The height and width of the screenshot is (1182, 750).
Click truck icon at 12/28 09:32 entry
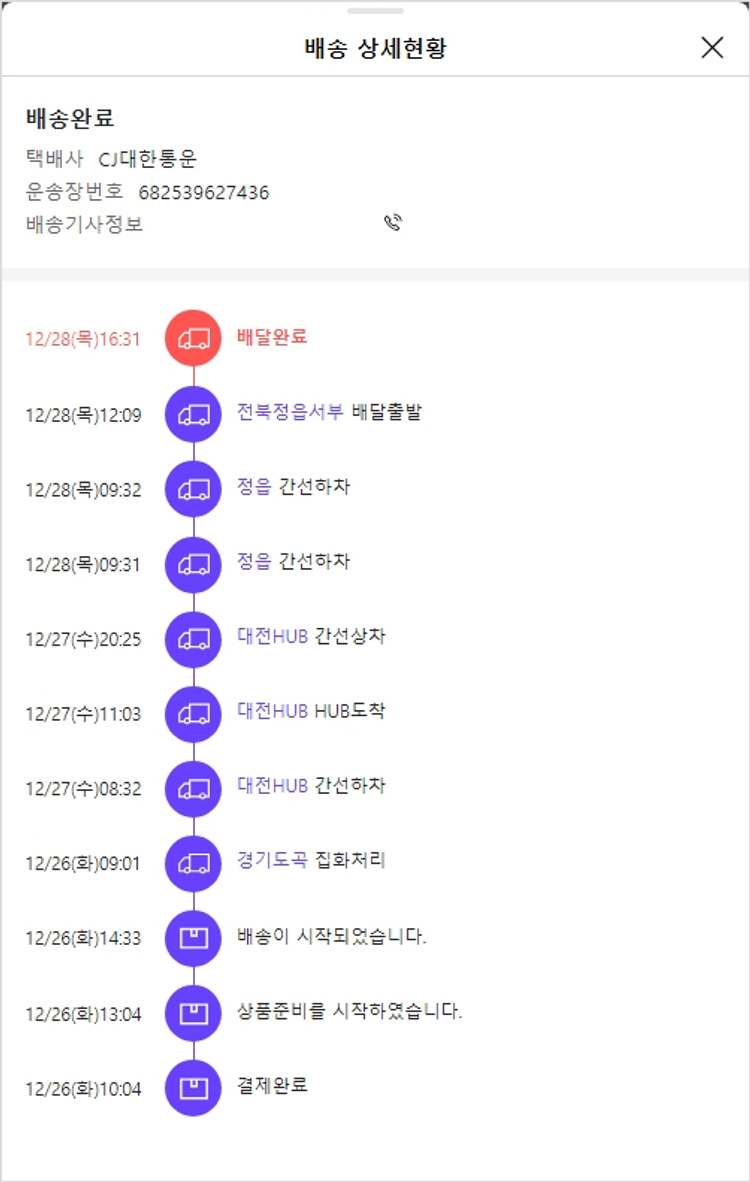coord(194,489)
